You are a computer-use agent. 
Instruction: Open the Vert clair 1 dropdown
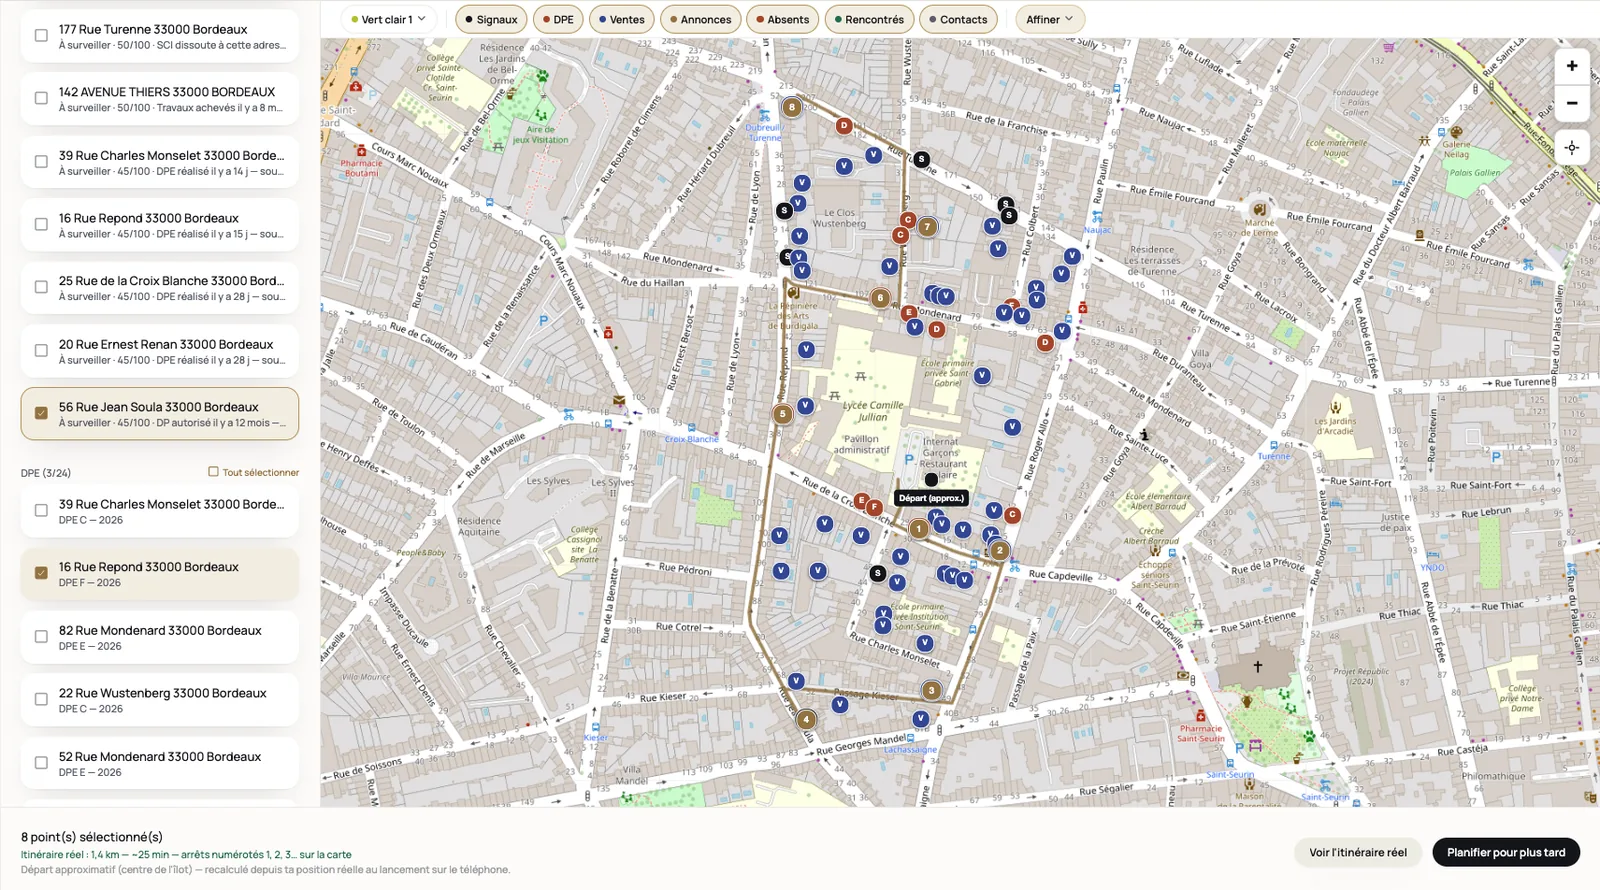tap(389, 19)
